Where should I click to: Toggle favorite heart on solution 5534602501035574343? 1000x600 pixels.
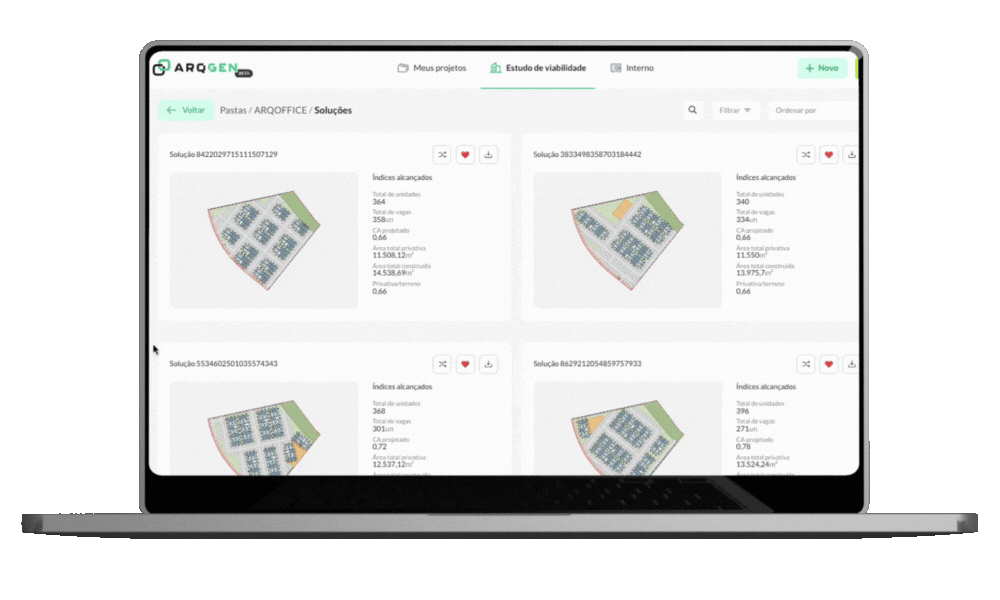tap(465, 364)
